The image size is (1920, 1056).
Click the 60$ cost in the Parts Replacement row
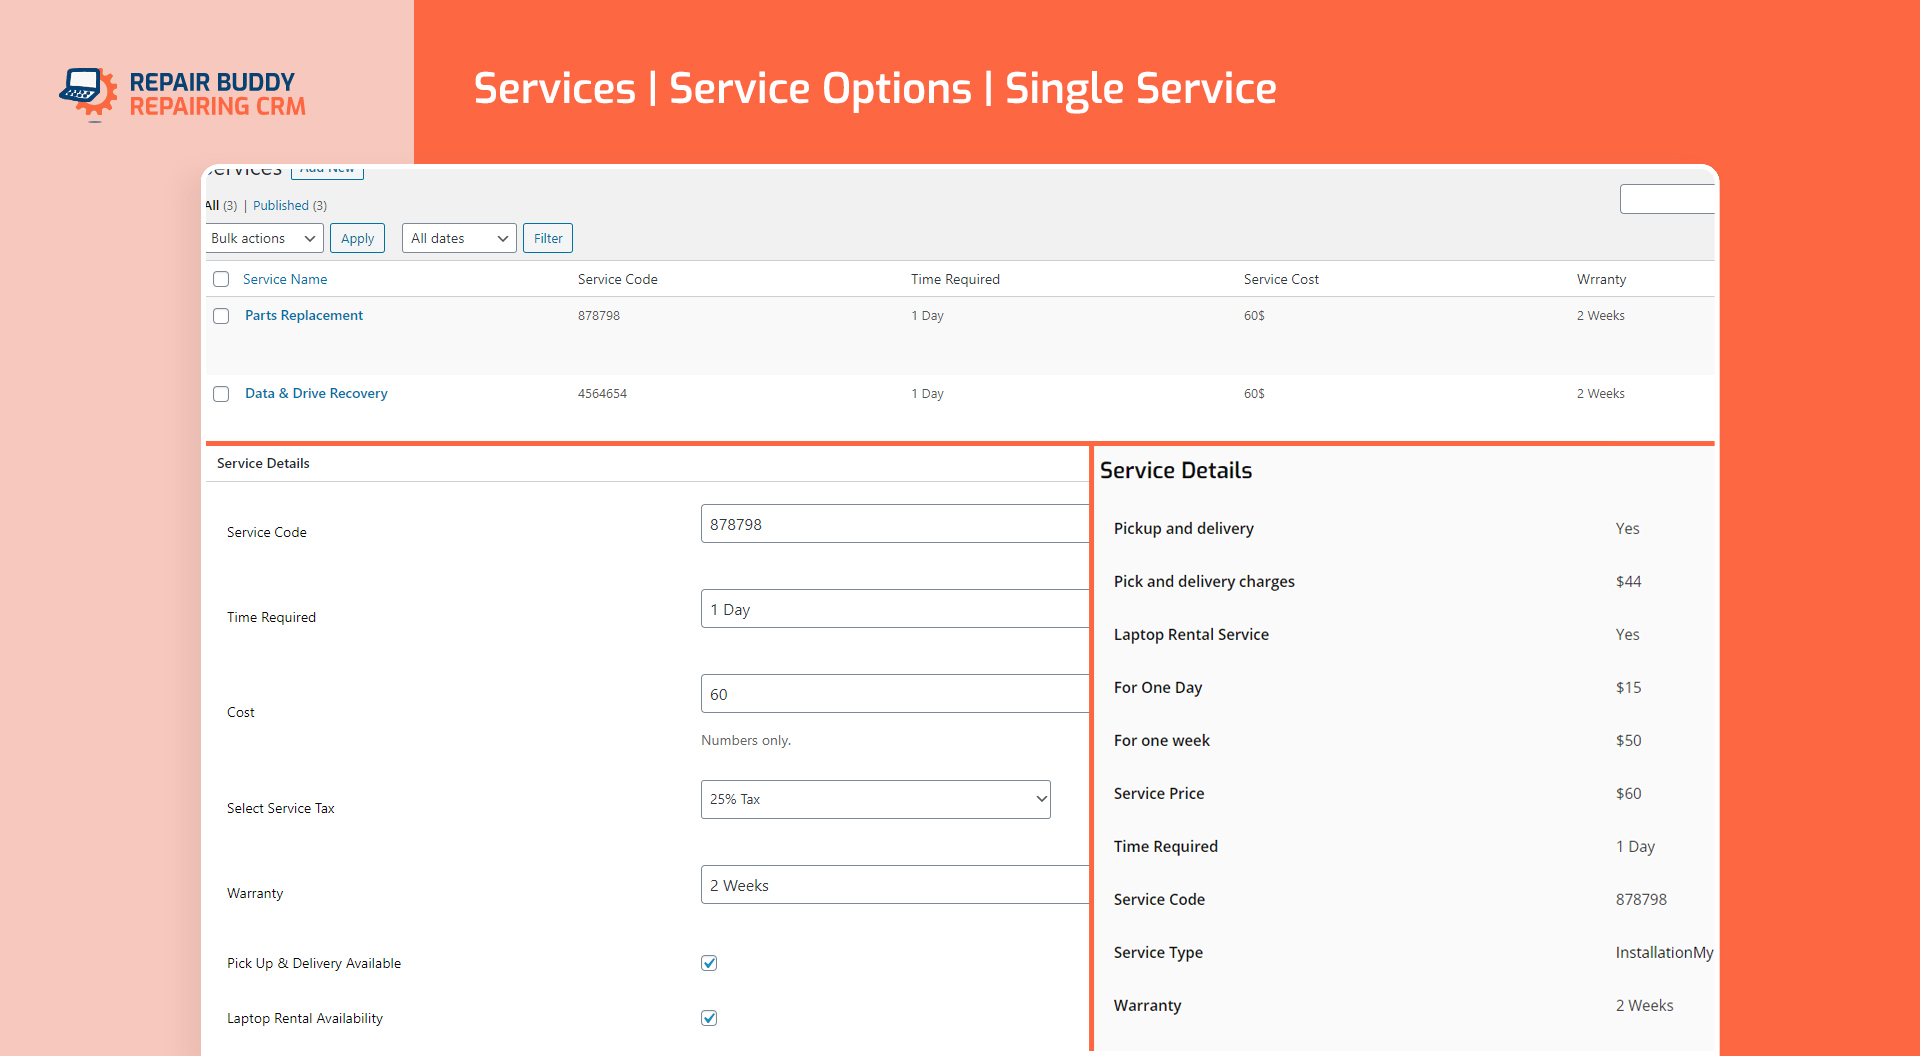click(1254, 315)
